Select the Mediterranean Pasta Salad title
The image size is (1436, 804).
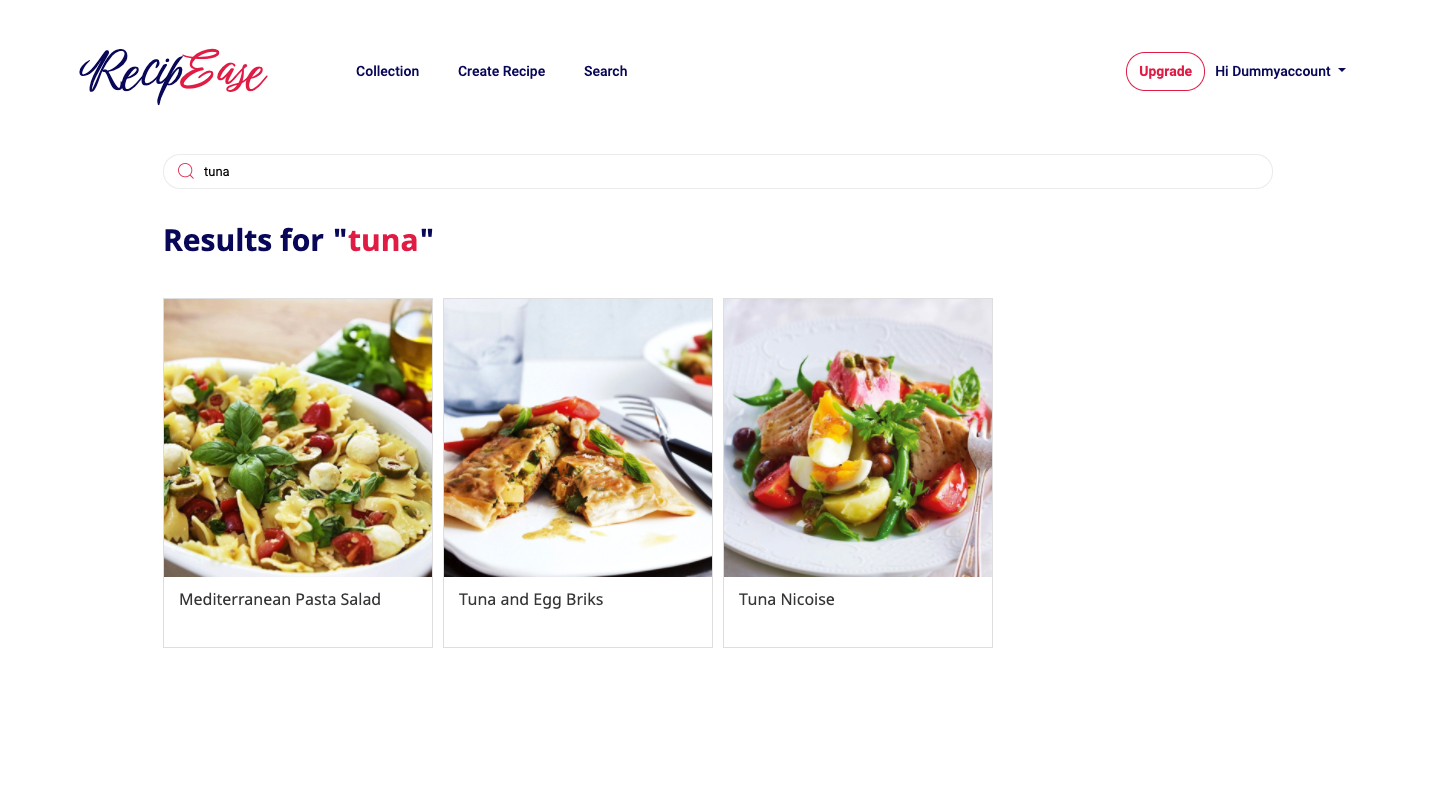click(x=280, y=599)
